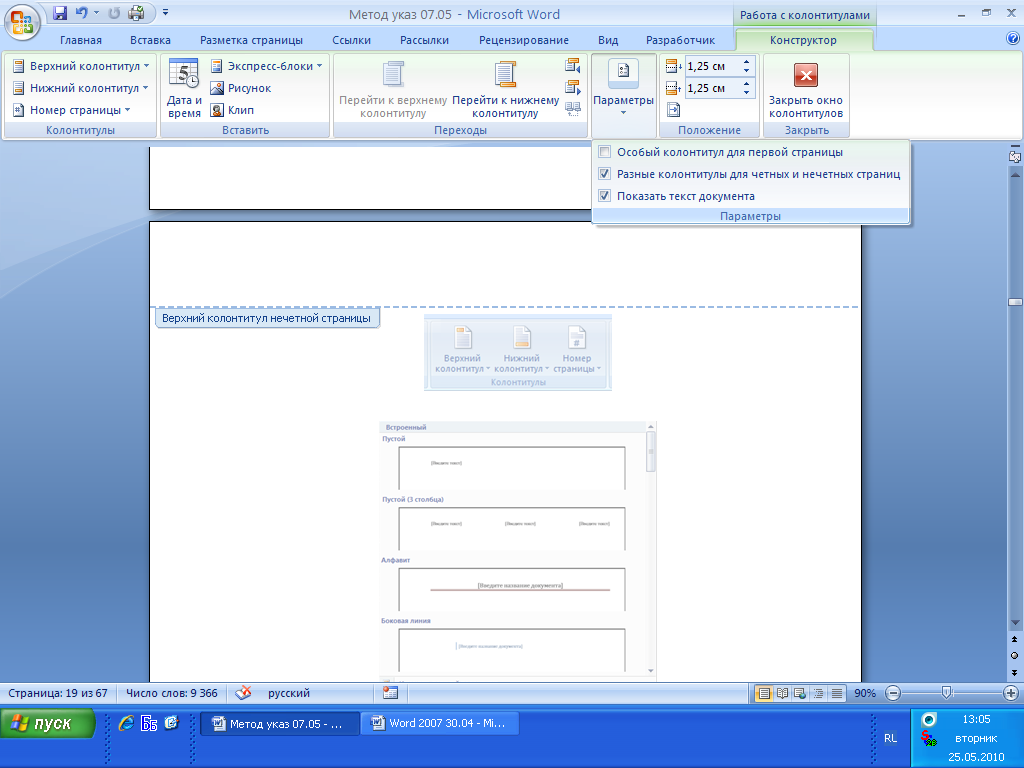Switch to Outline view icon
Image resolution: width=1024 pixels, height=768 pixels.
(818, 694)
